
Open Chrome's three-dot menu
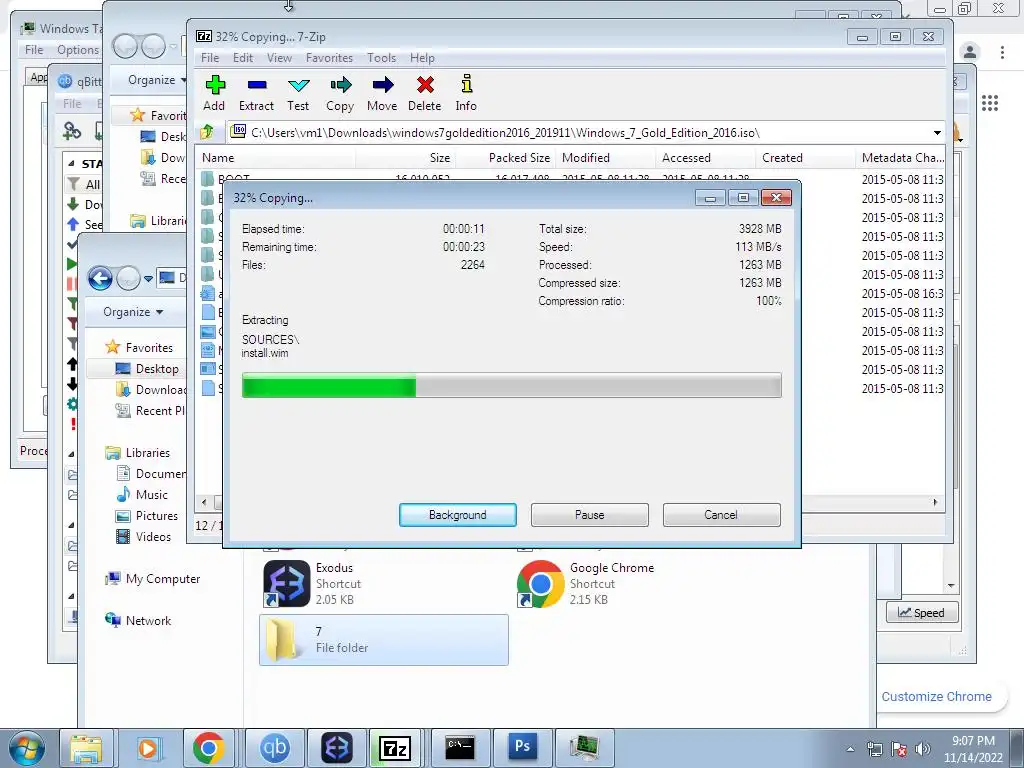click(x=1002, y=52)
